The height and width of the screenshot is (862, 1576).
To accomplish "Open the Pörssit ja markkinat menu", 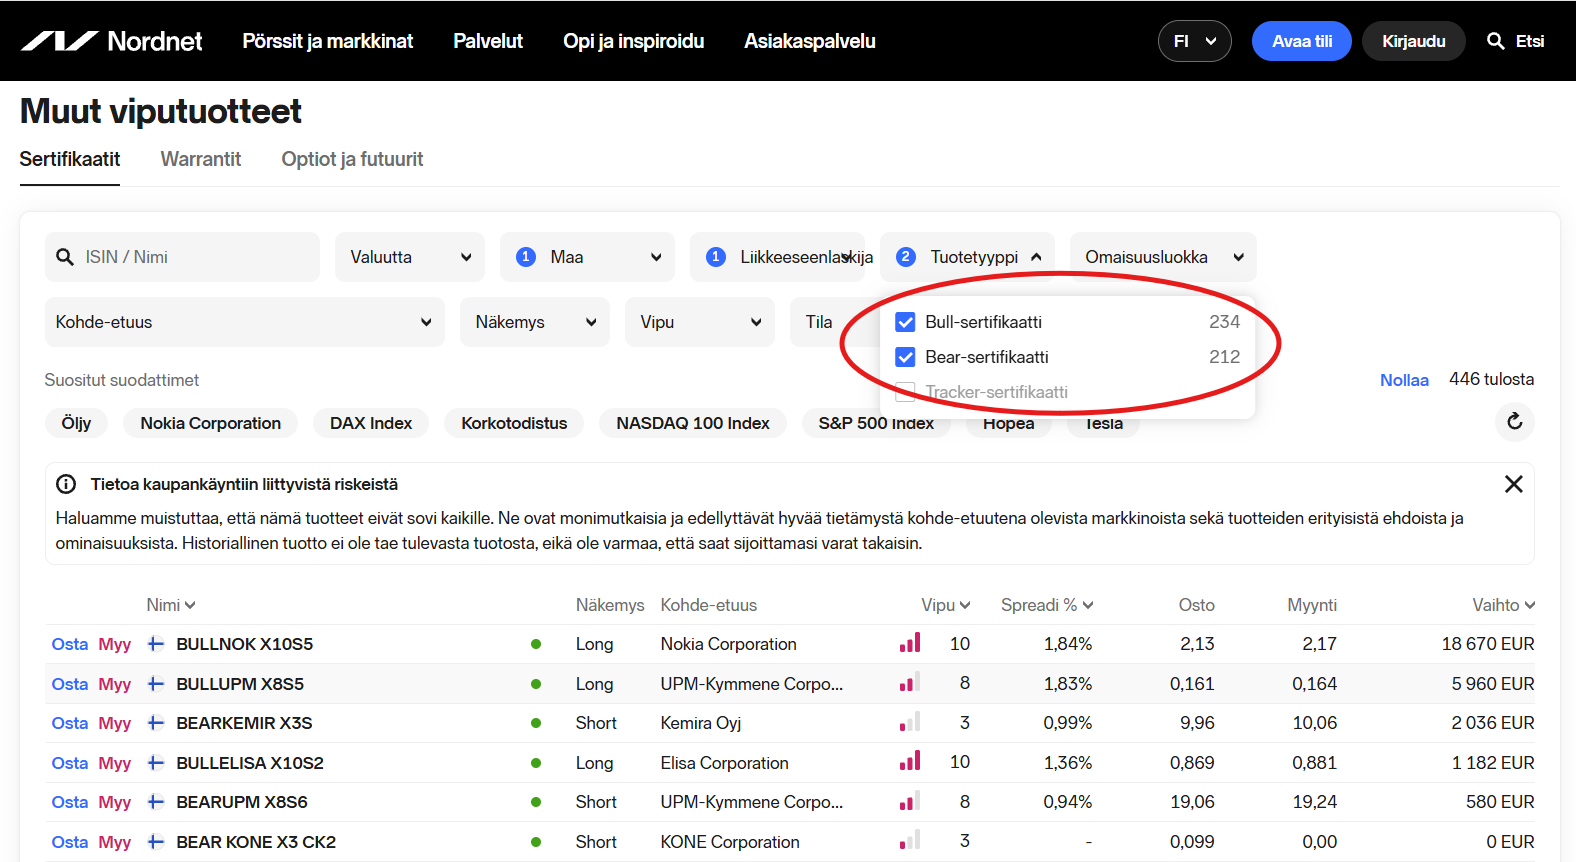I will point(327,41).
